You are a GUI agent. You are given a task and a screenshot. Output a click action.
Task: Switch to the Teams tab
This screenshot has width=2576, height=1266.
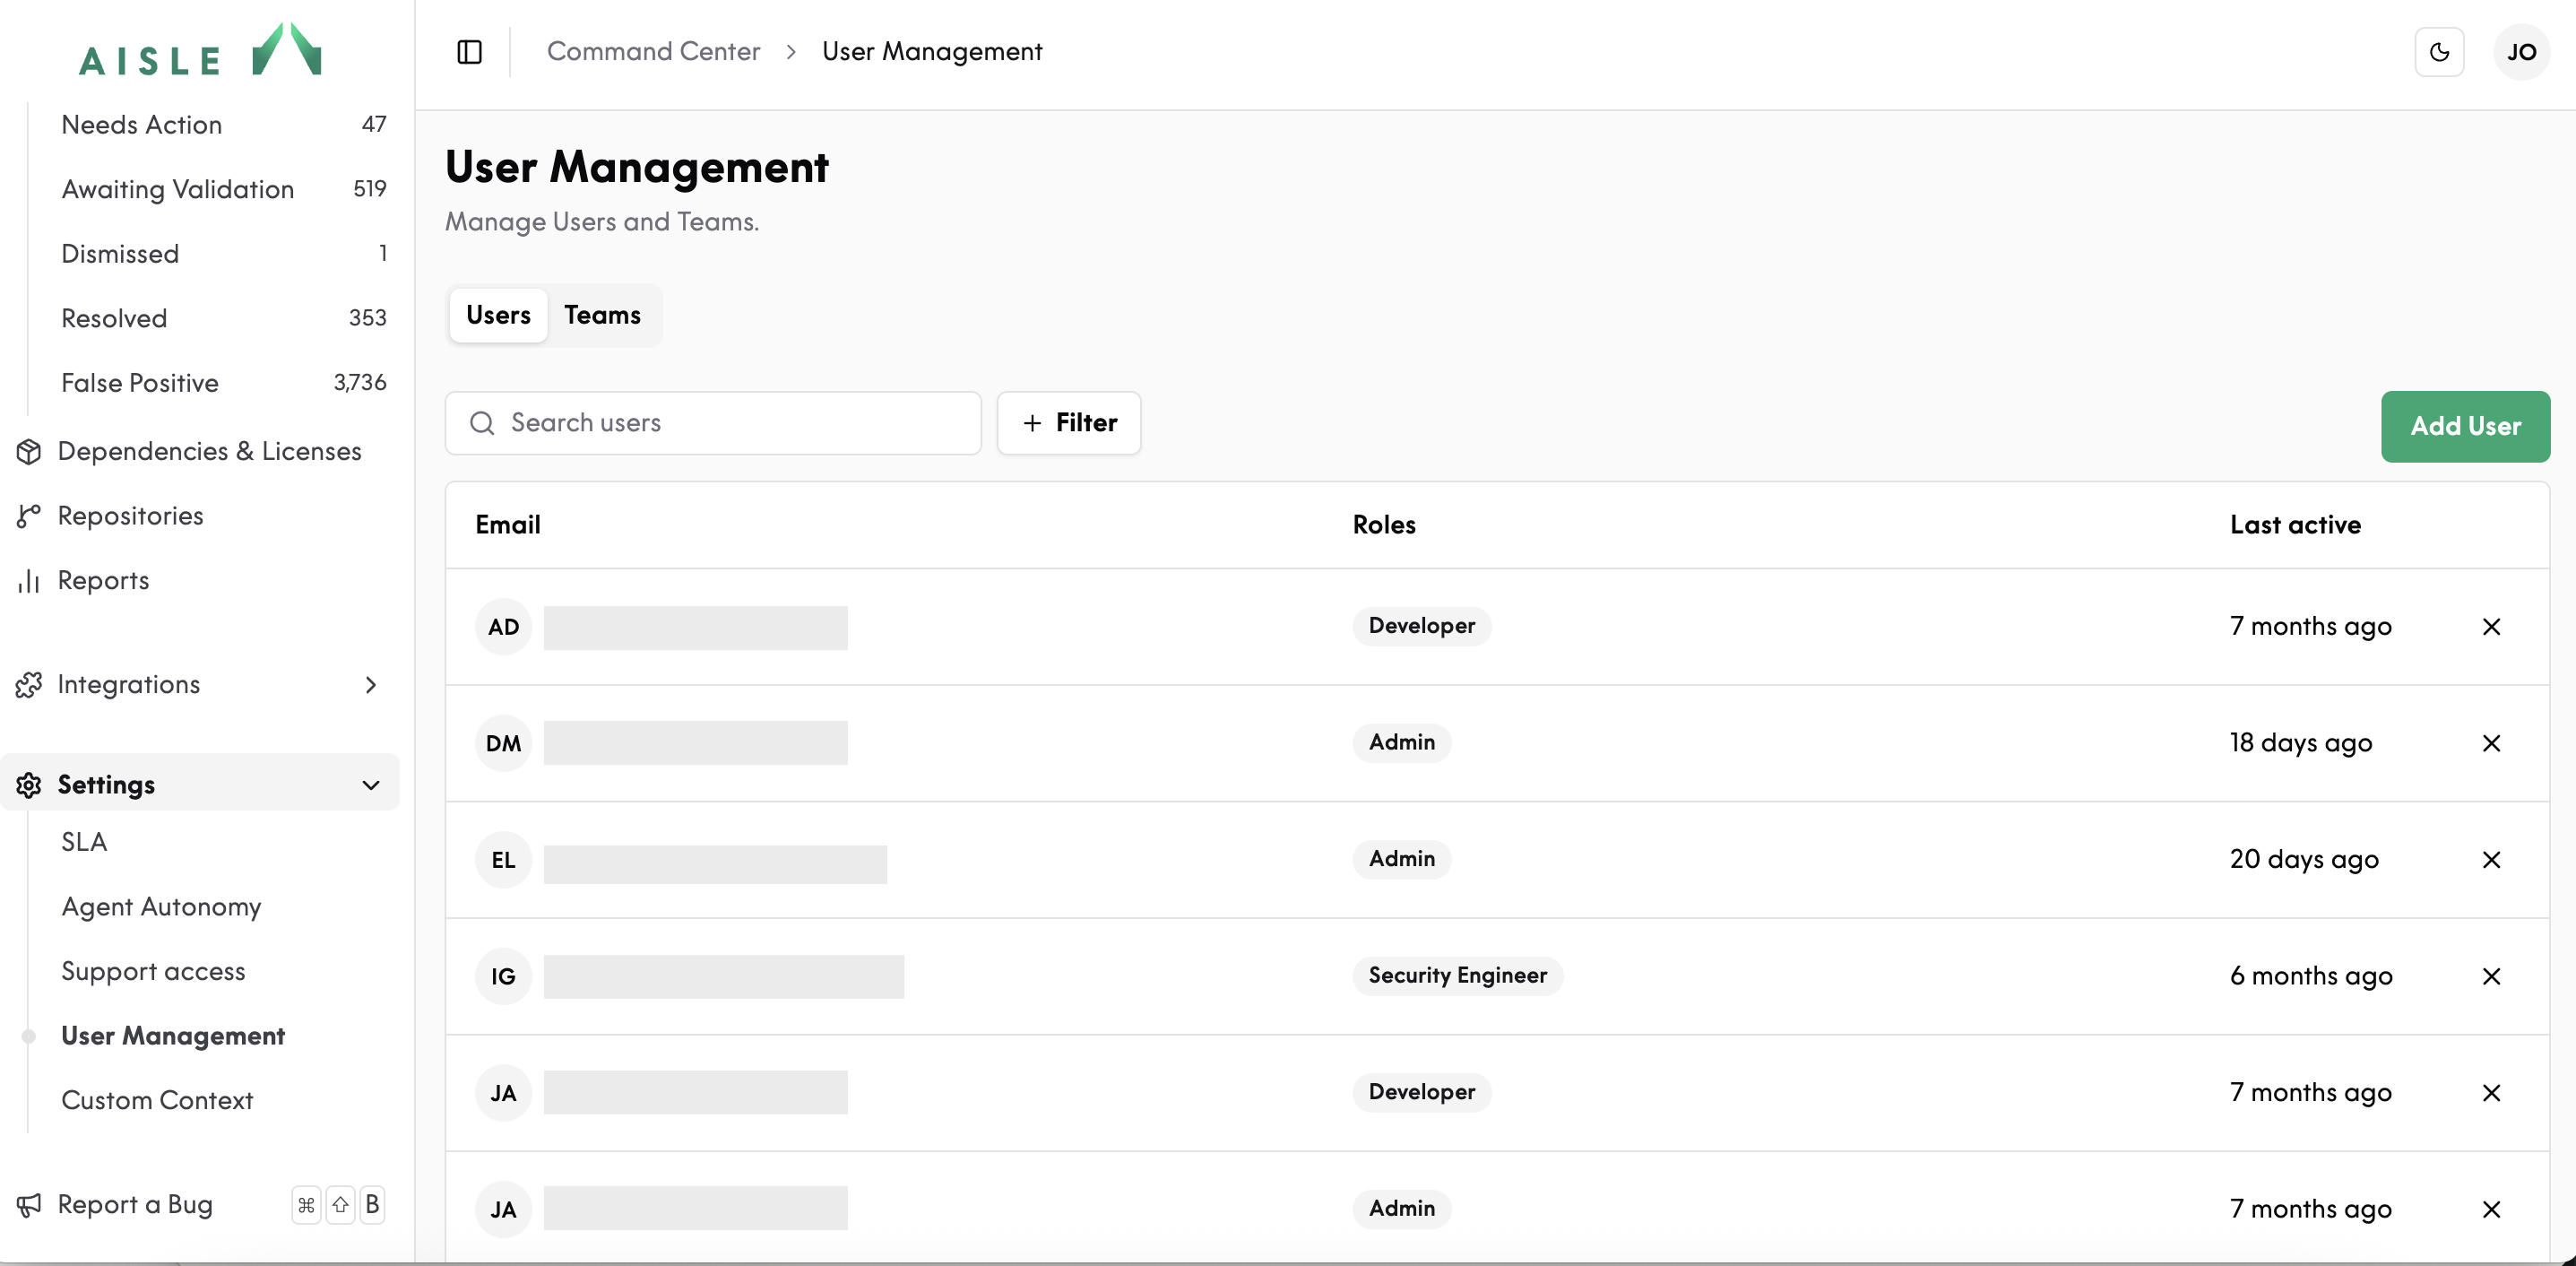click(602, 315)
